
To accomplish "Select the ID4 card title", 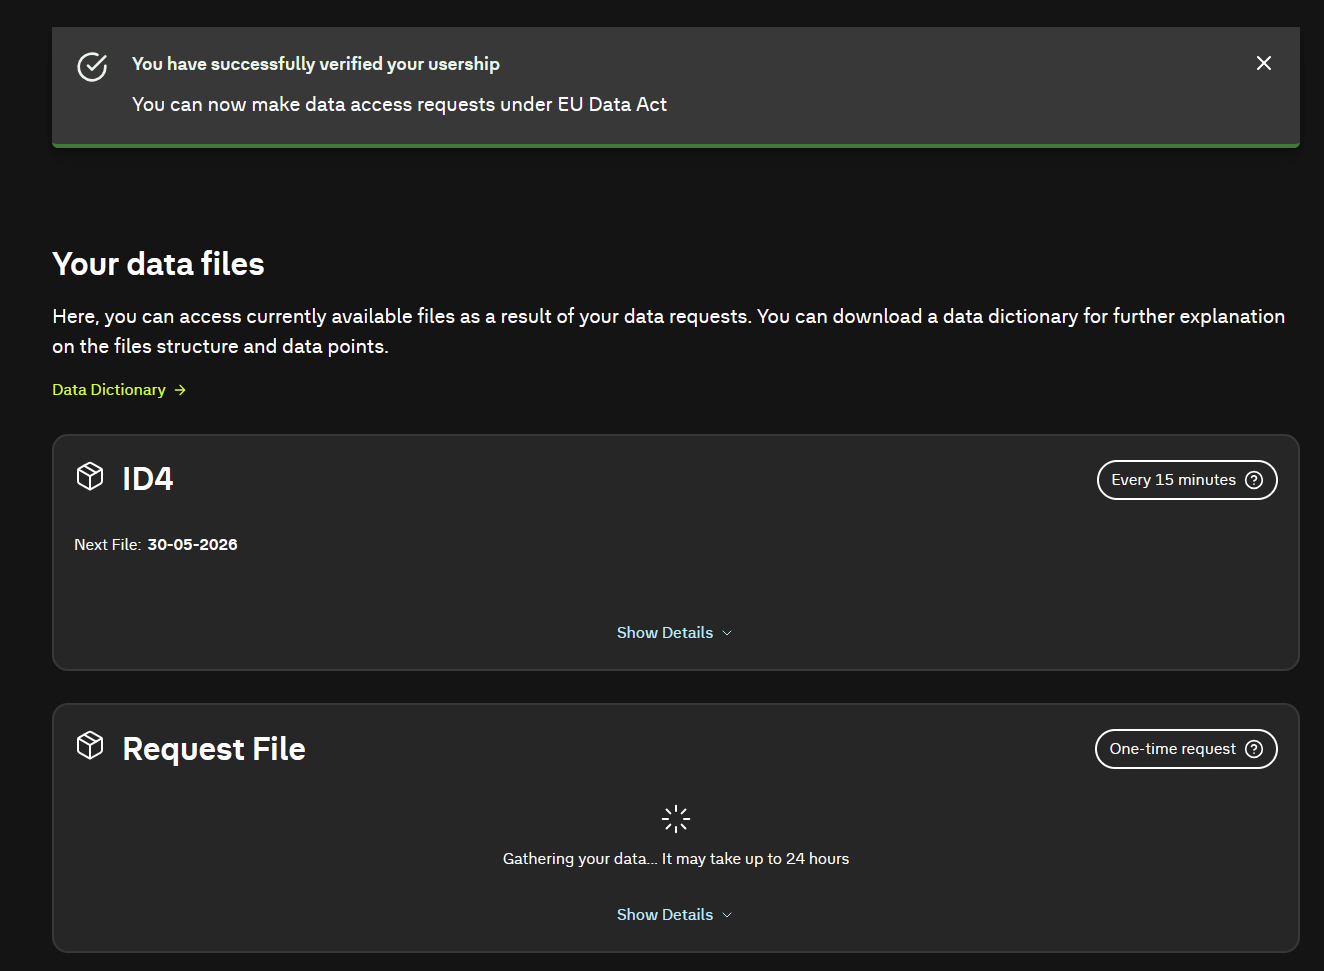I will 148,479.
